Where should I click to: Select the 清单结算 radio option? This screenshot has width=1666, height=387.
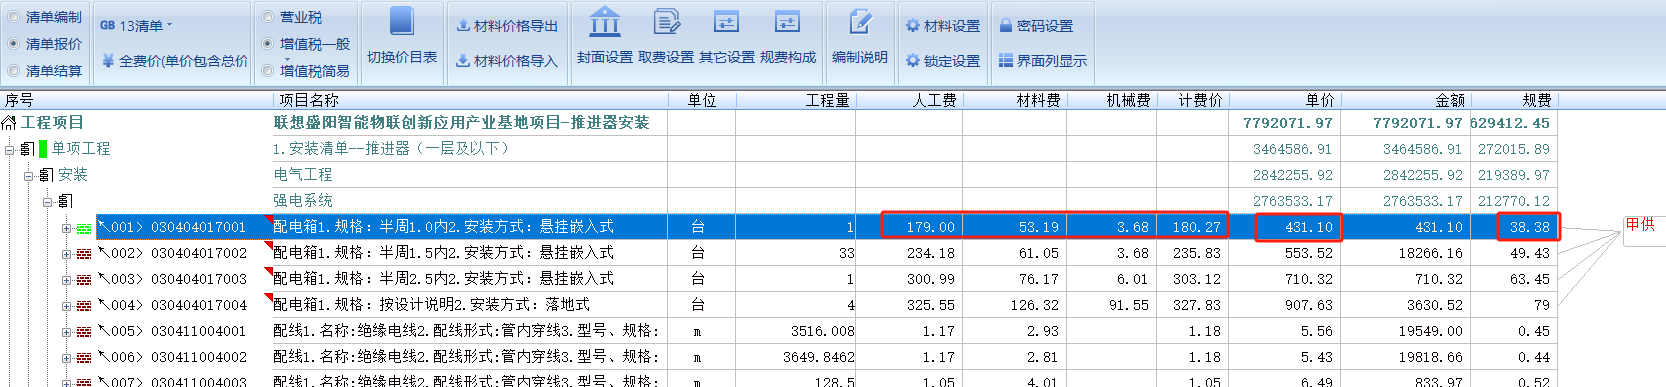coord(44,71)
